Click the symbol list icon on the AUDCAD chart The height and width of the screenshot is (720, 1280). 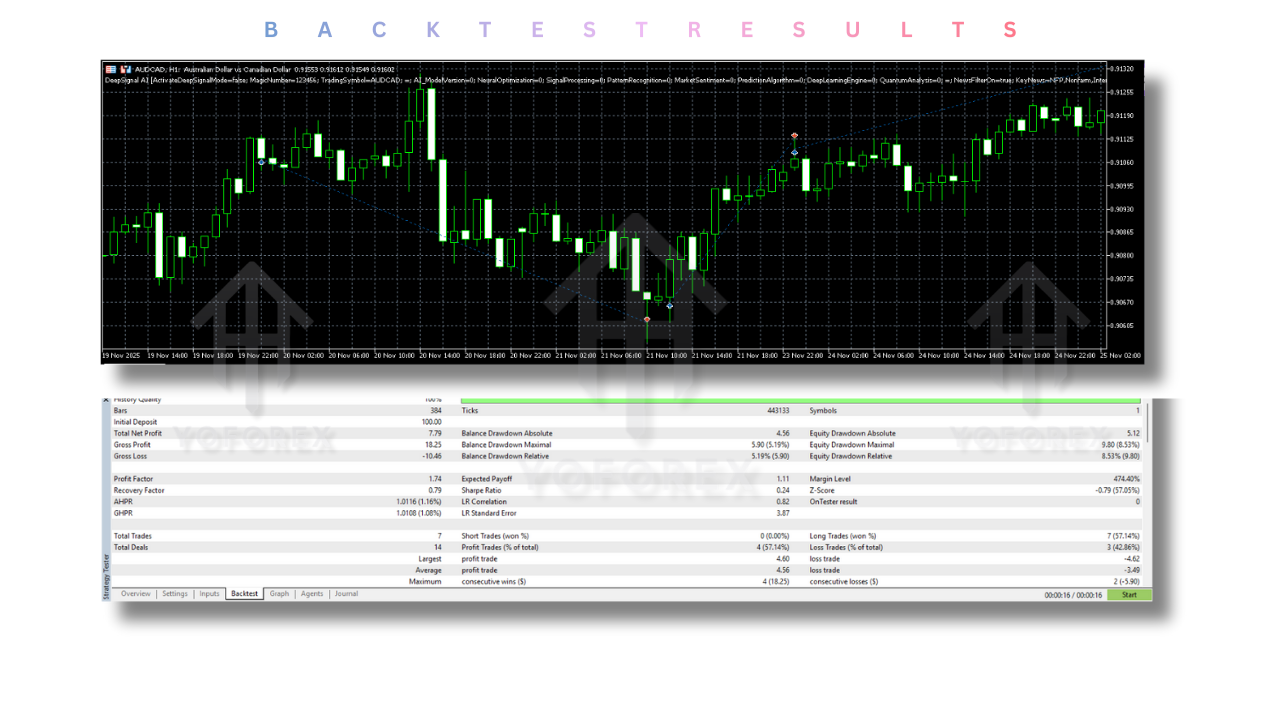pyautogui.click(x=110, y=69)
